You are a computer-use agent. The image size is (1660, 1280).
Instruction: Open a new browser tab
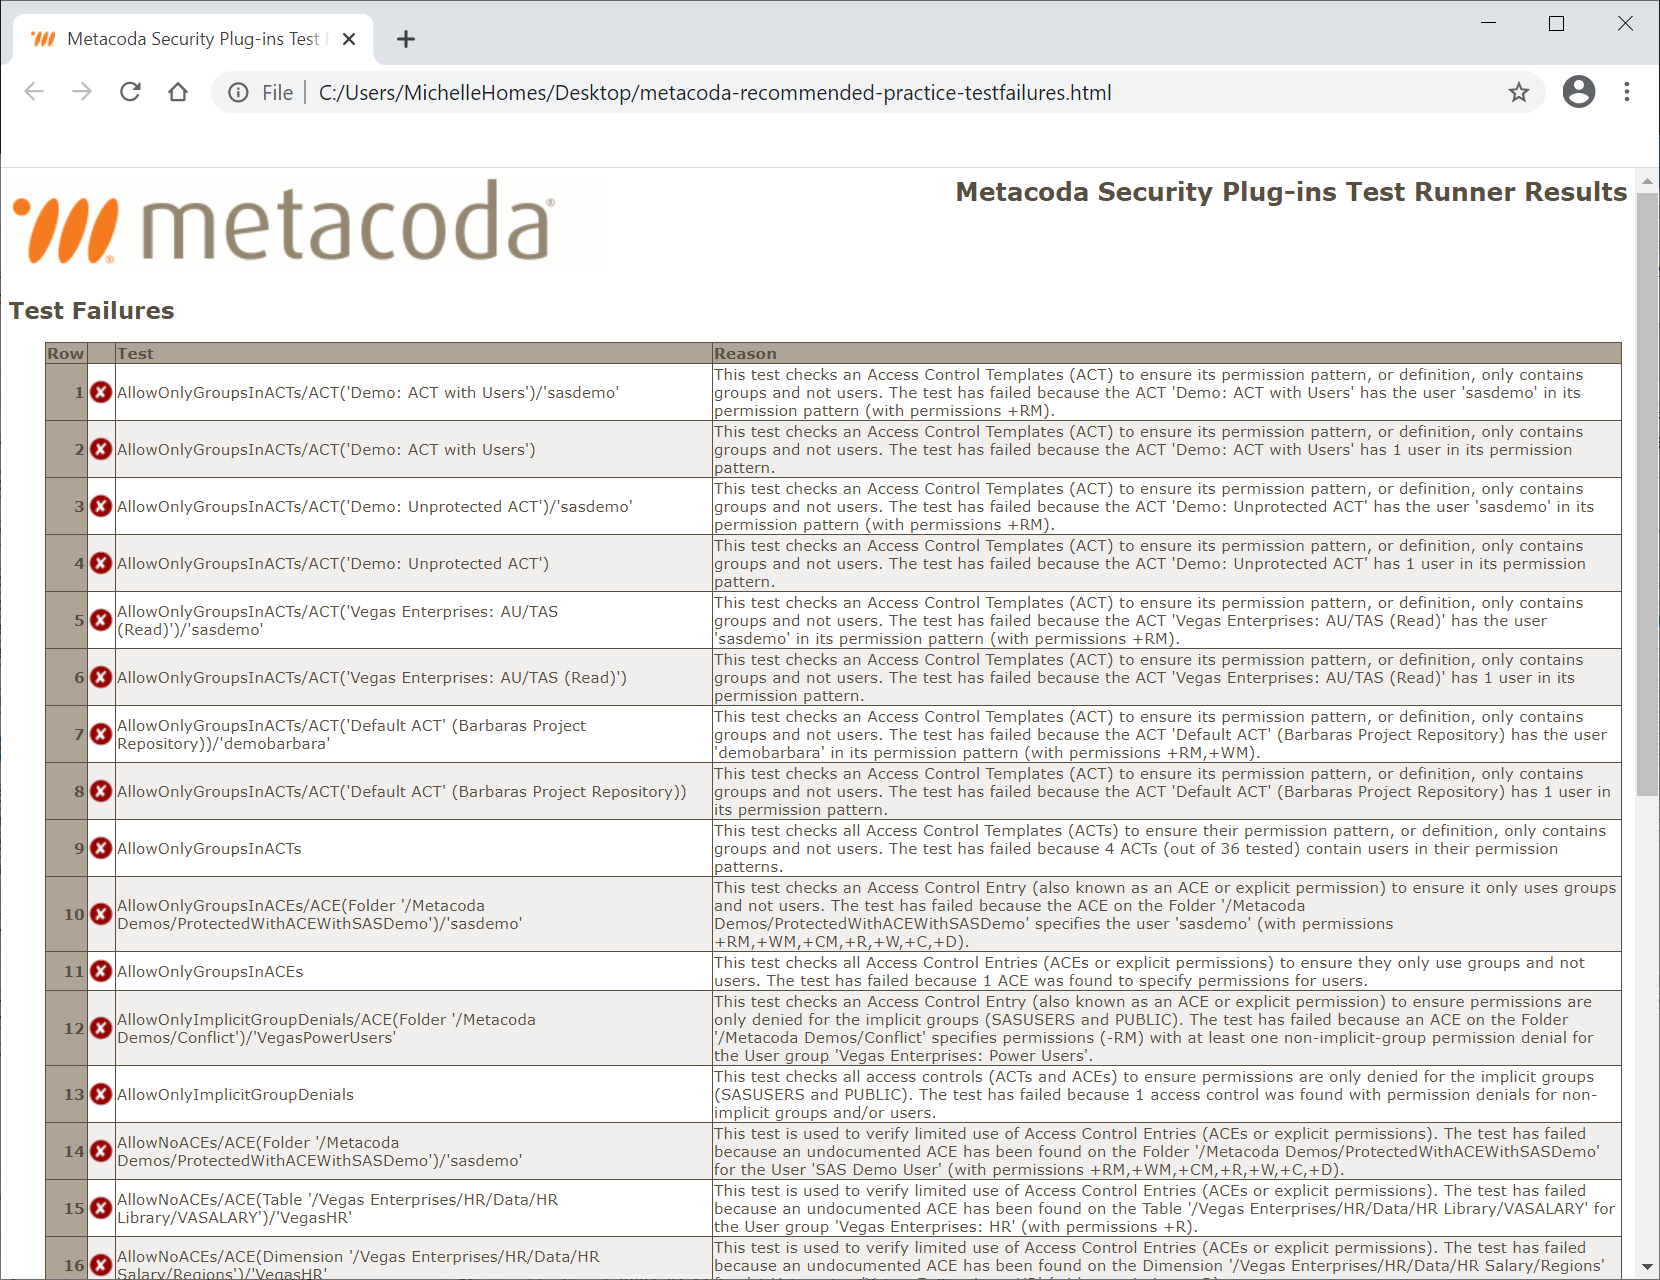(405, 39)
